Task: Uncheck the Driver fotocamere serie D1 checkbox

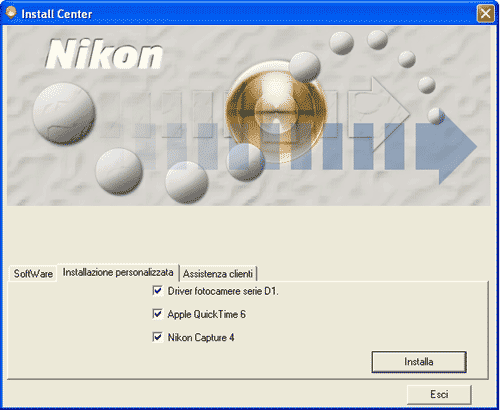Action: click(x=158, y=291)
